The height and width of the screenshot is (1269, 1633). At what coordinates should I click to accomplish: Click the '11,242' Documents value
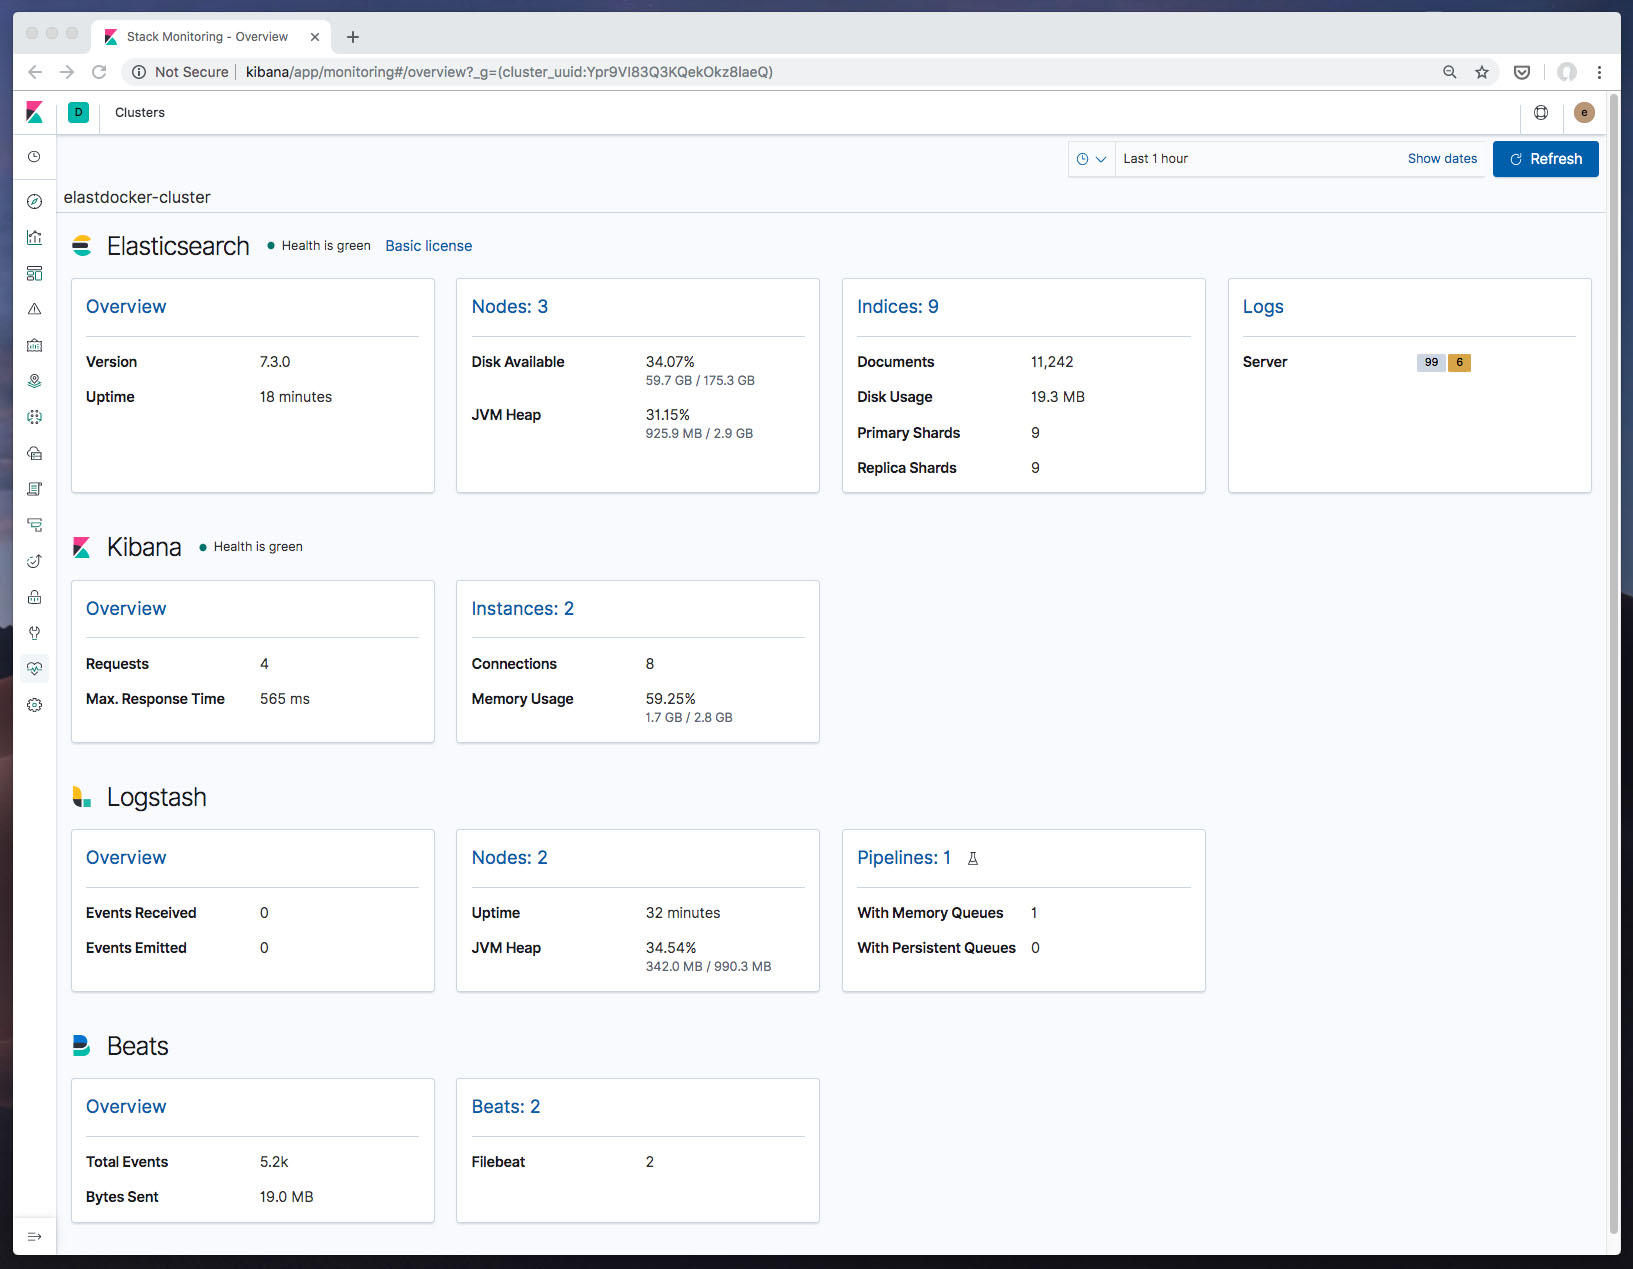pyautogui.click(x=1052, y=362)
